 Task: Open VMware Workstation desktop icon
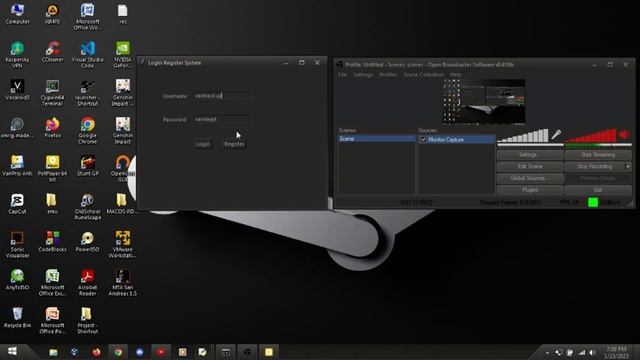(x=122, y=244)
